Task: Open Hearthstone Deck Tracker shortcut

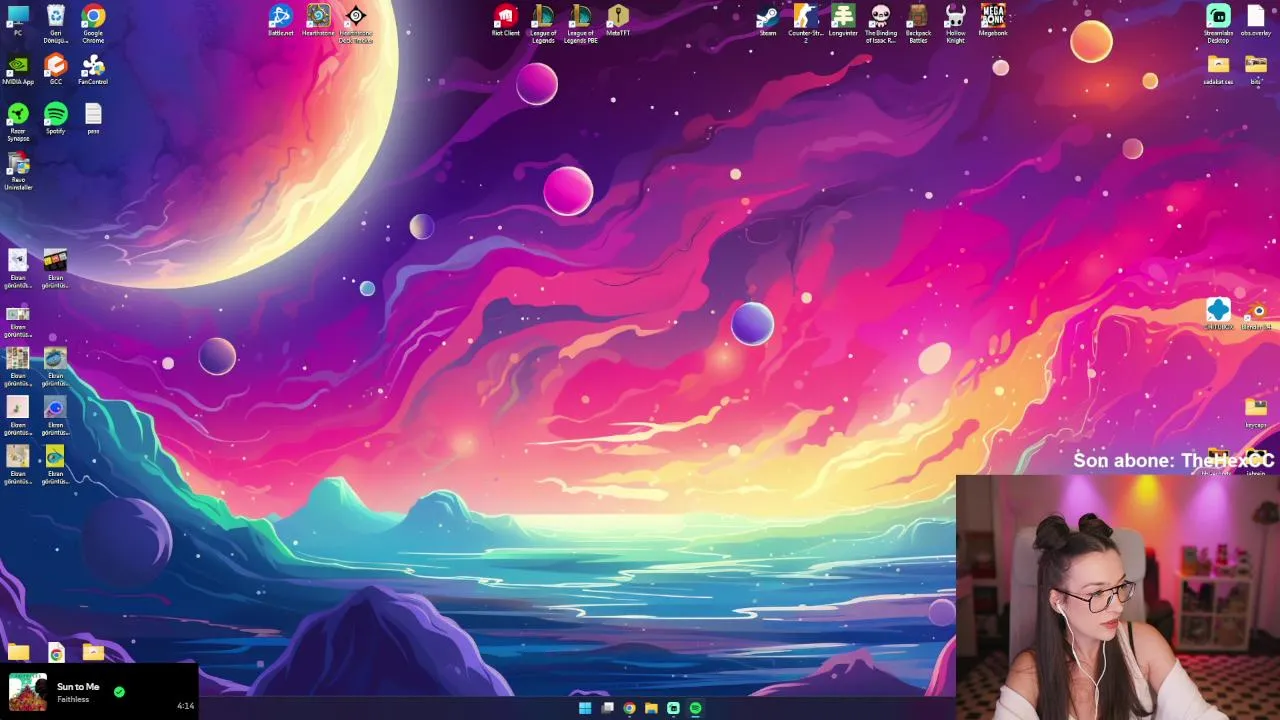Action: pos(355,24)
